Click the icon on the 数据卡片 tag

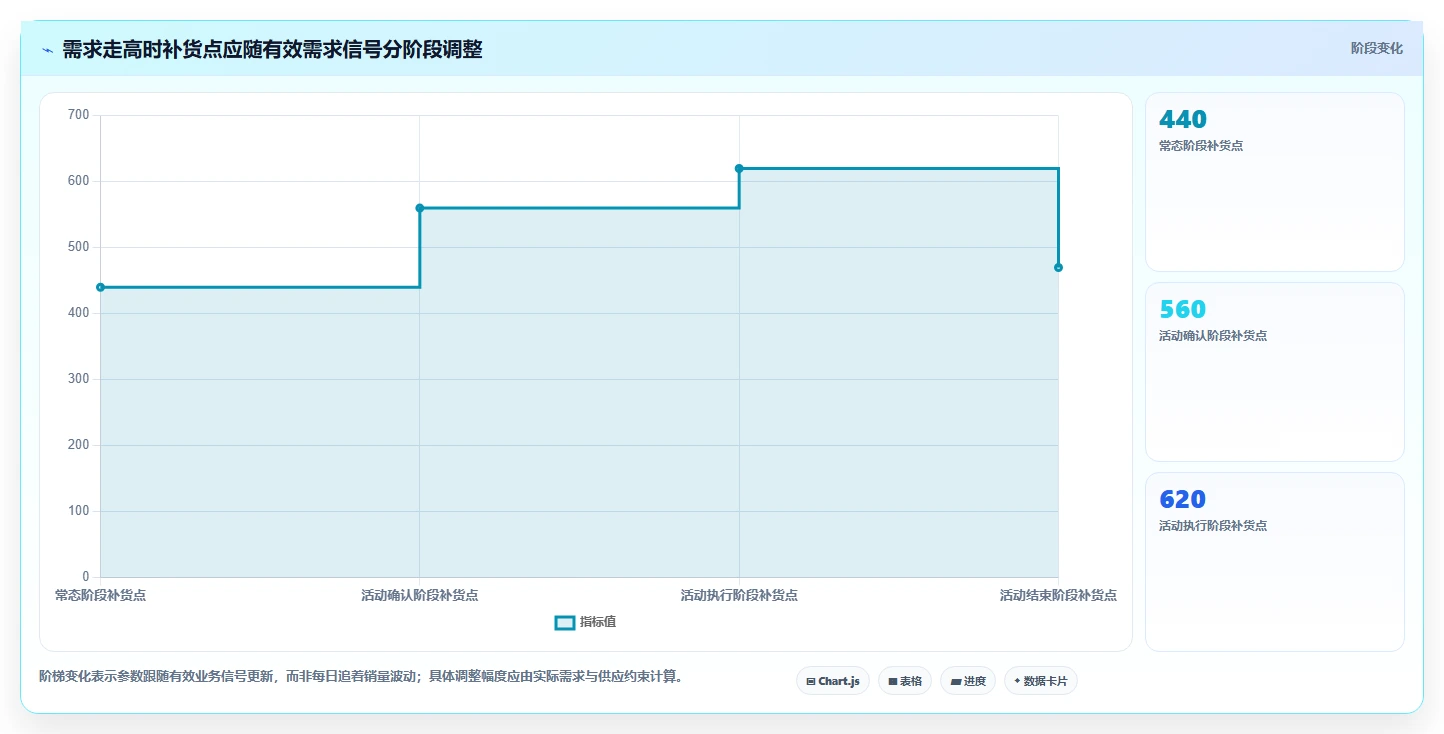pyautogui.click(x=1018, y=681)
